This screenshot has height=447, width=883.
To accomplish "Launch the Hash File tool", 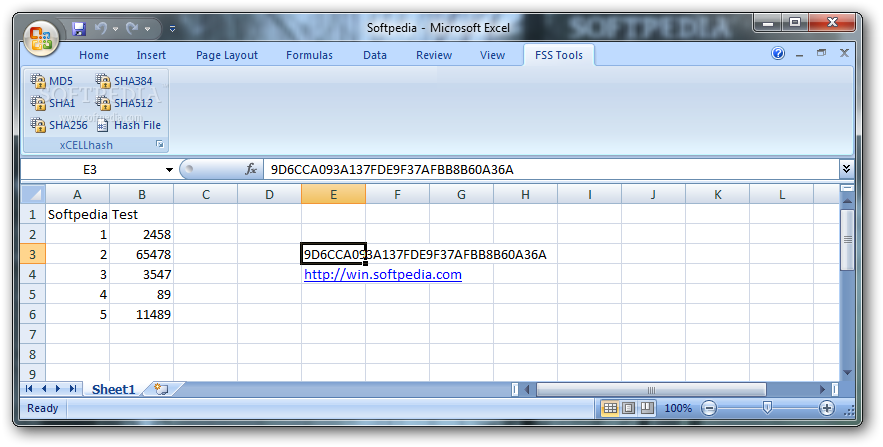I will coord(128,125).
